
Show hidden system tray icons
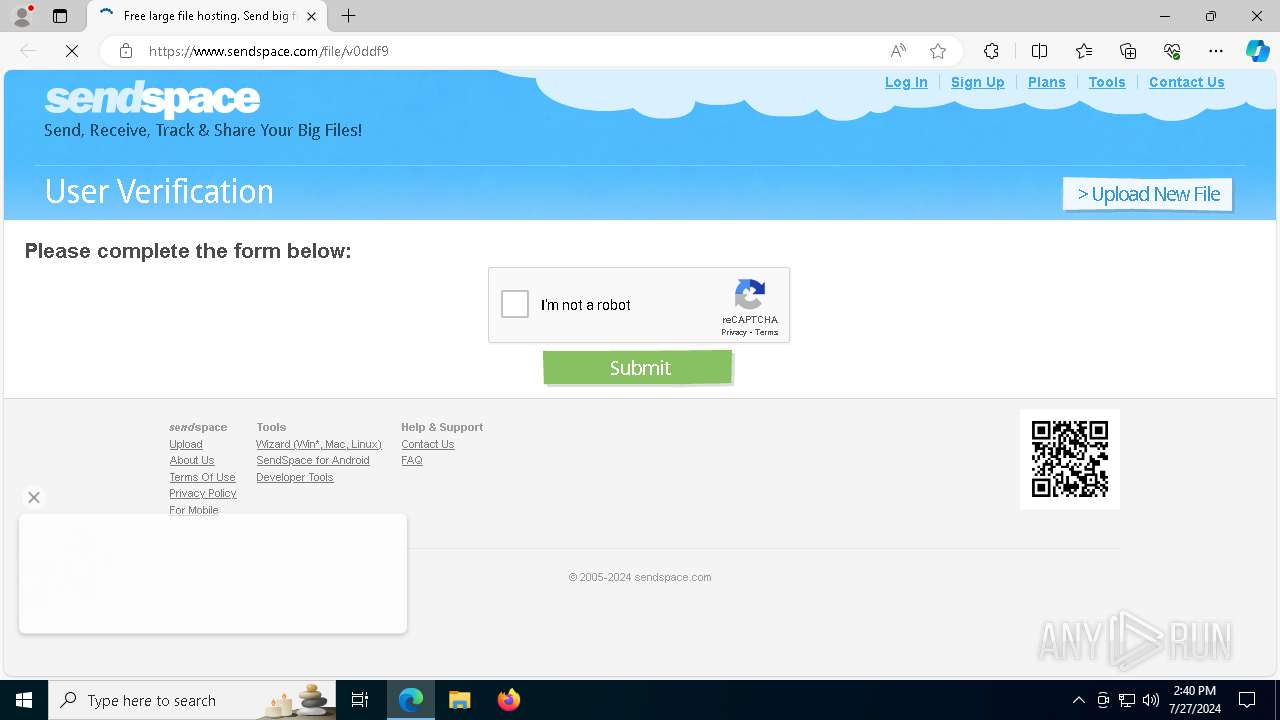point(1078,700)
